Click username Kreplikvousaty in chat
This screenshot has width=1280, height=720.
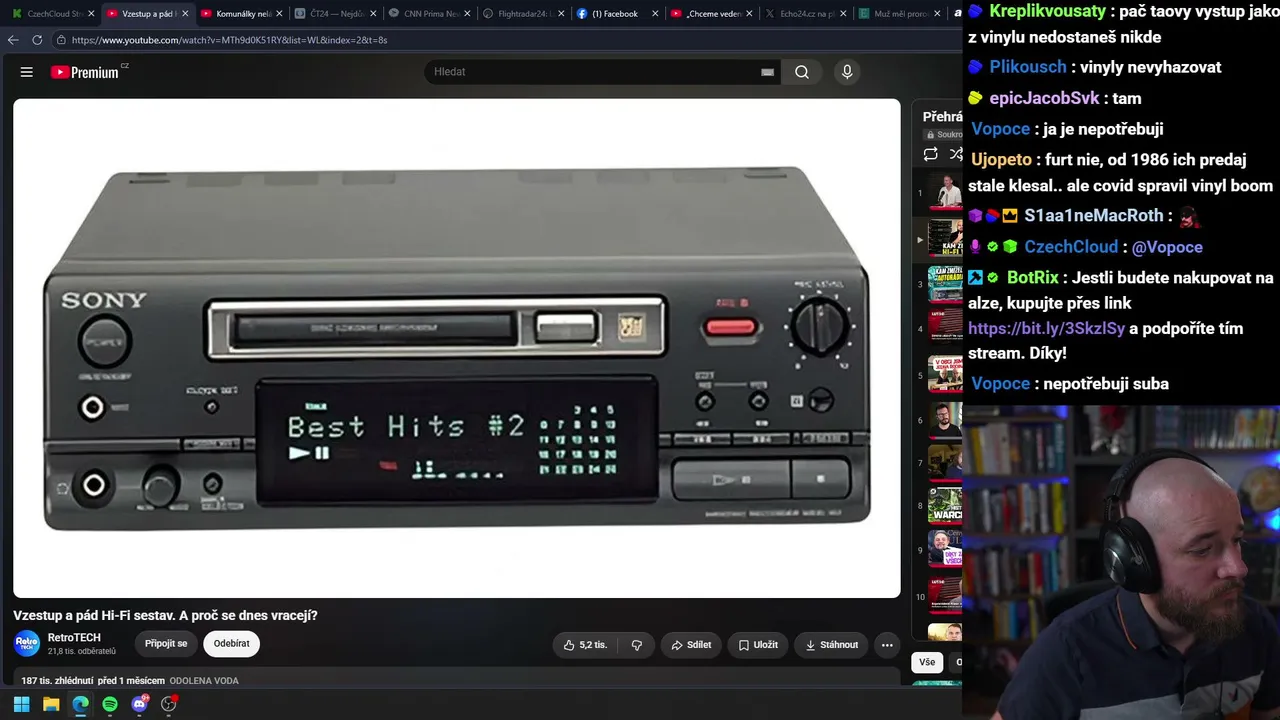(1048, 11)
